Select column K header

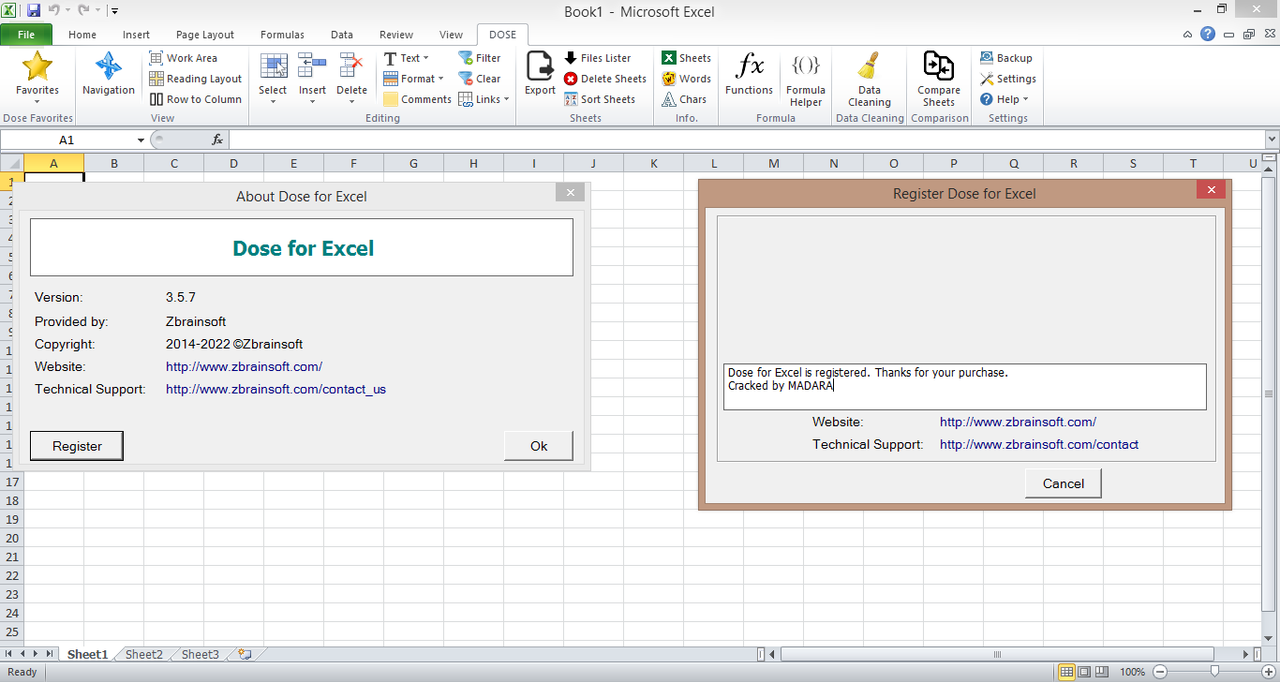[653, 163]
